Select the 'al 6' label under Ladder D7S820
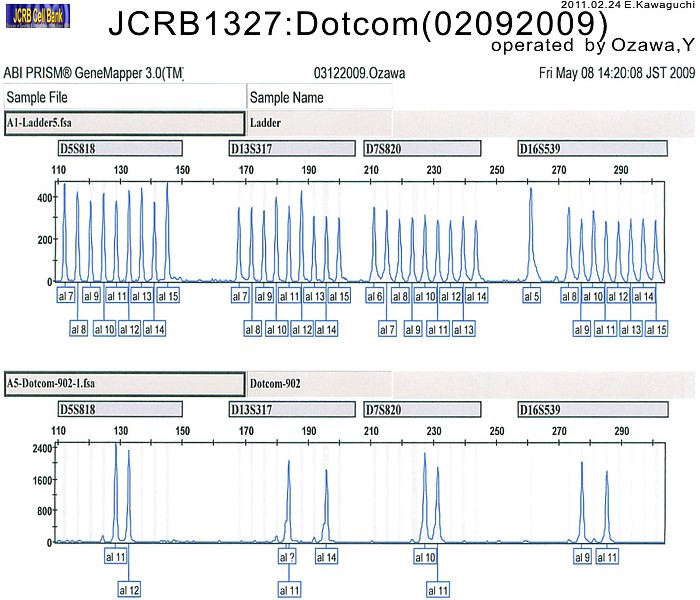 (375, 296)
